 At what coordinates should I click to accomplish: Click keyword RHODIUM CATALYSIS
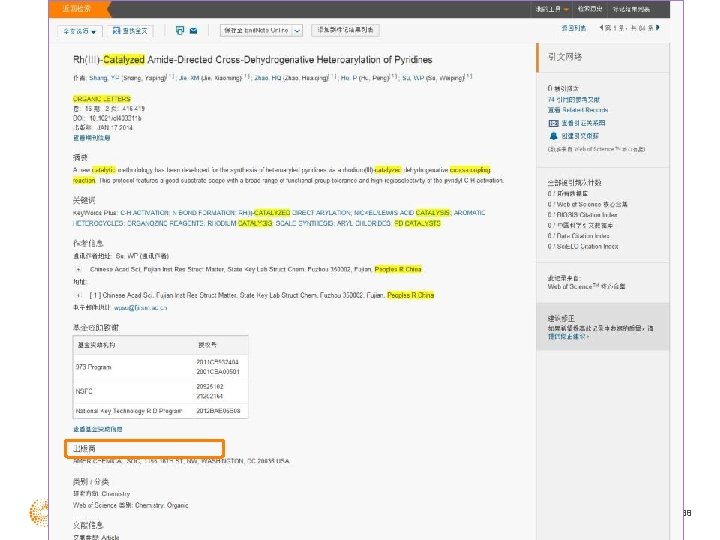click(x=240, y=223)
